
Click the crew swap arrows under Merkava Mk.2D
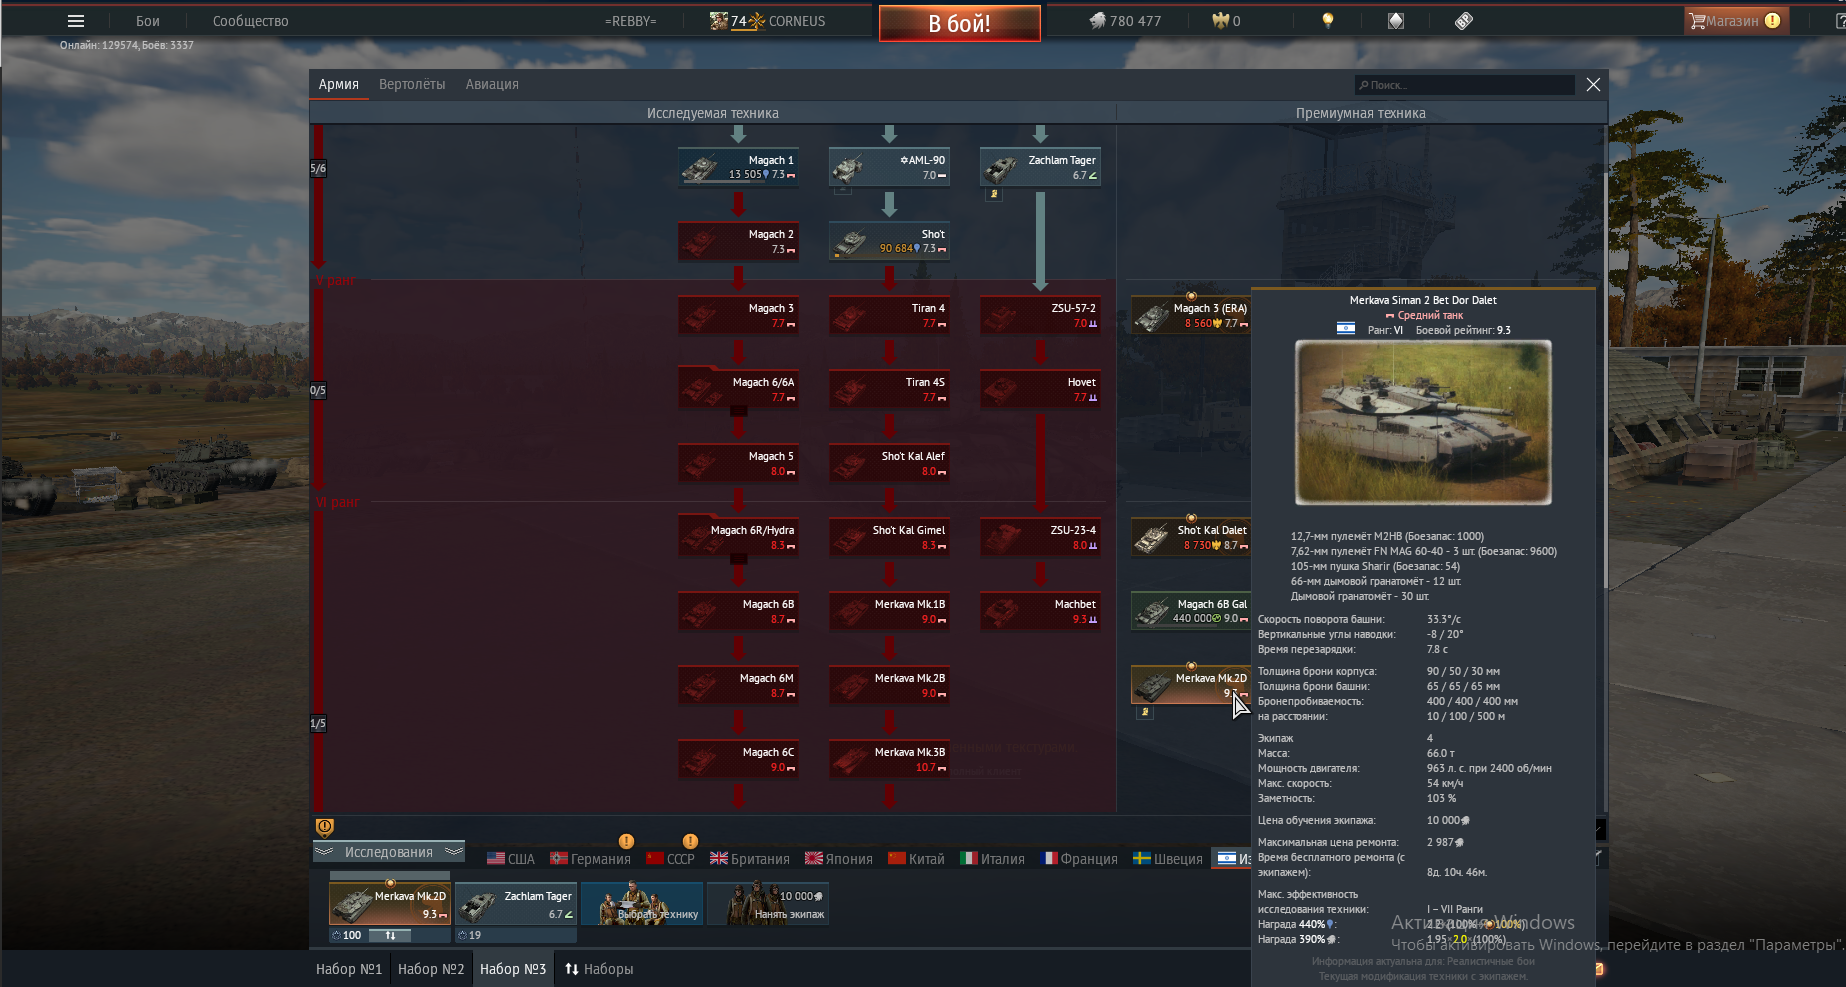click(x=391, y=935)
